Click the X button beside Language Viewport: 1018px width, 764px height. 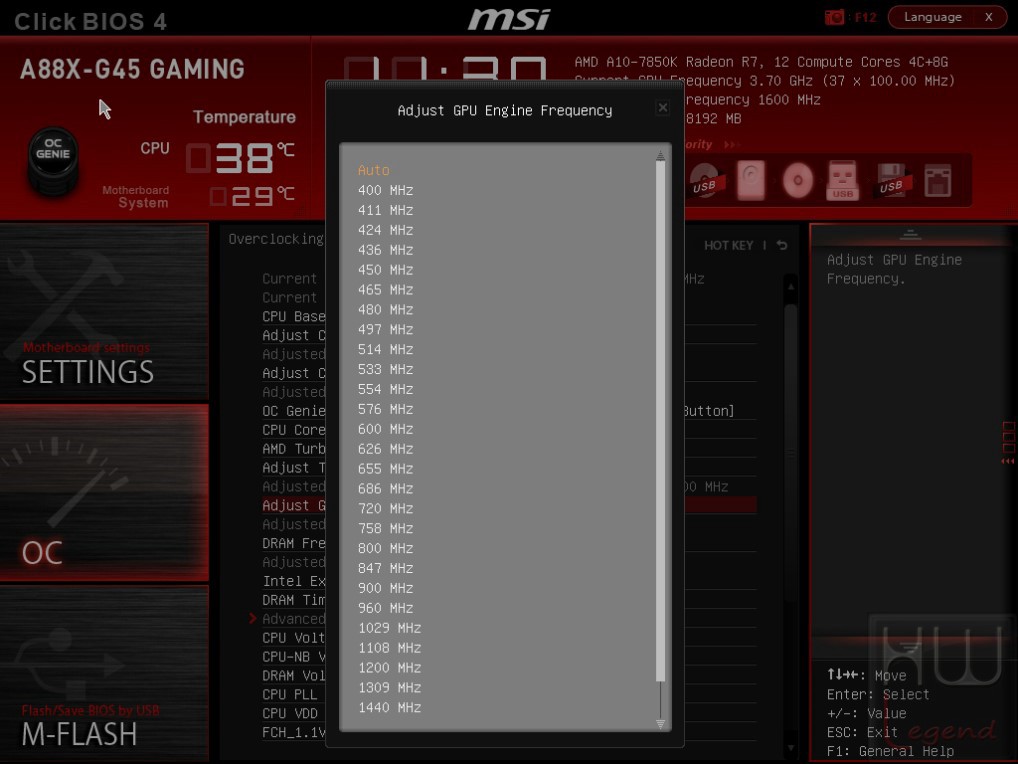(x=989, y=17)
